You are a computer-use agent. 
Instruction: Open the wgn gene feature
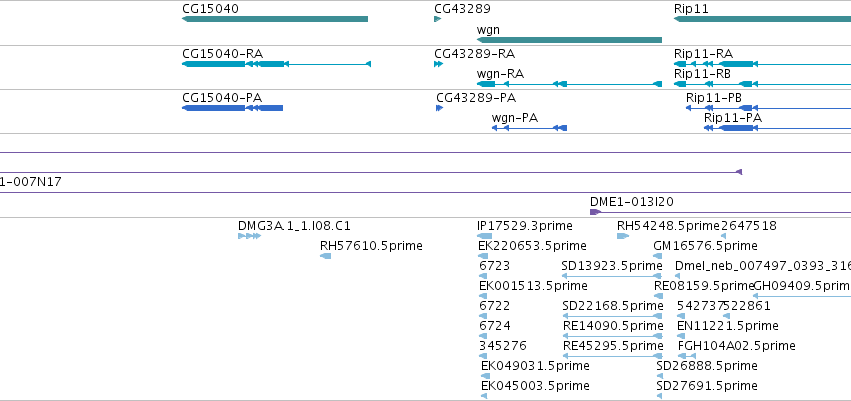click(569, 40)
